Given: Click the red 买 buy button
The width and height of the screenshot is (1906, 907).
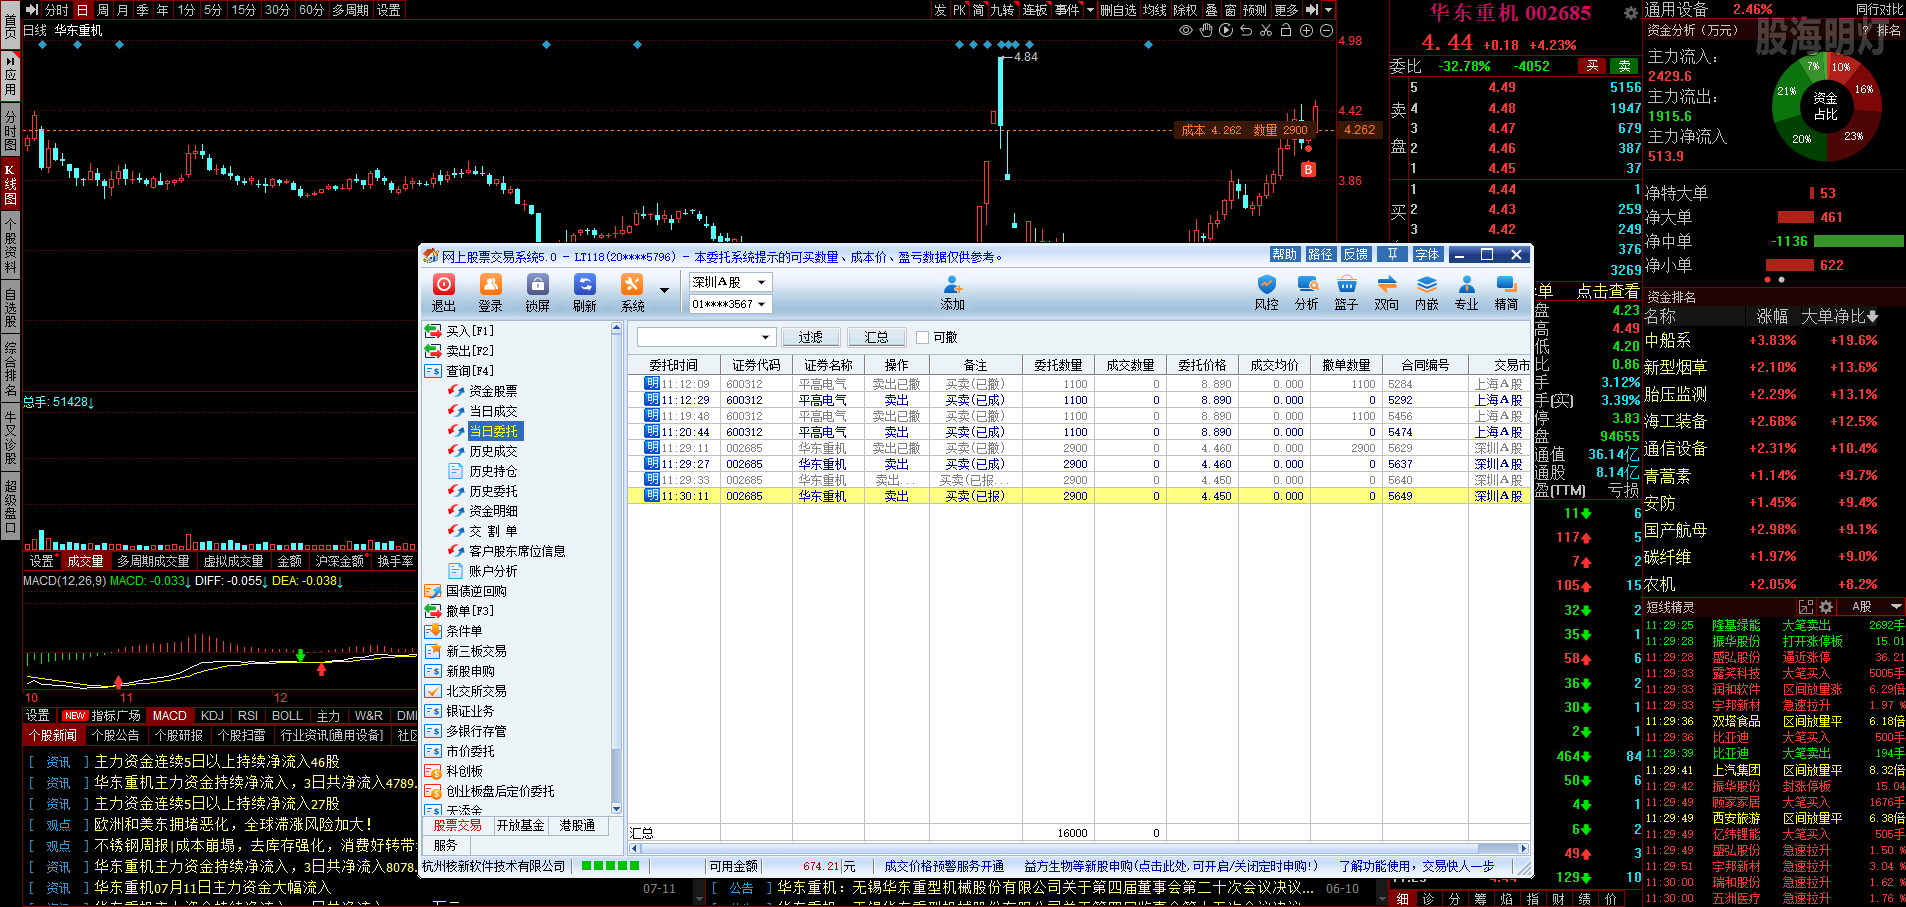Looking at the screenshot, I should [1592, 66].
